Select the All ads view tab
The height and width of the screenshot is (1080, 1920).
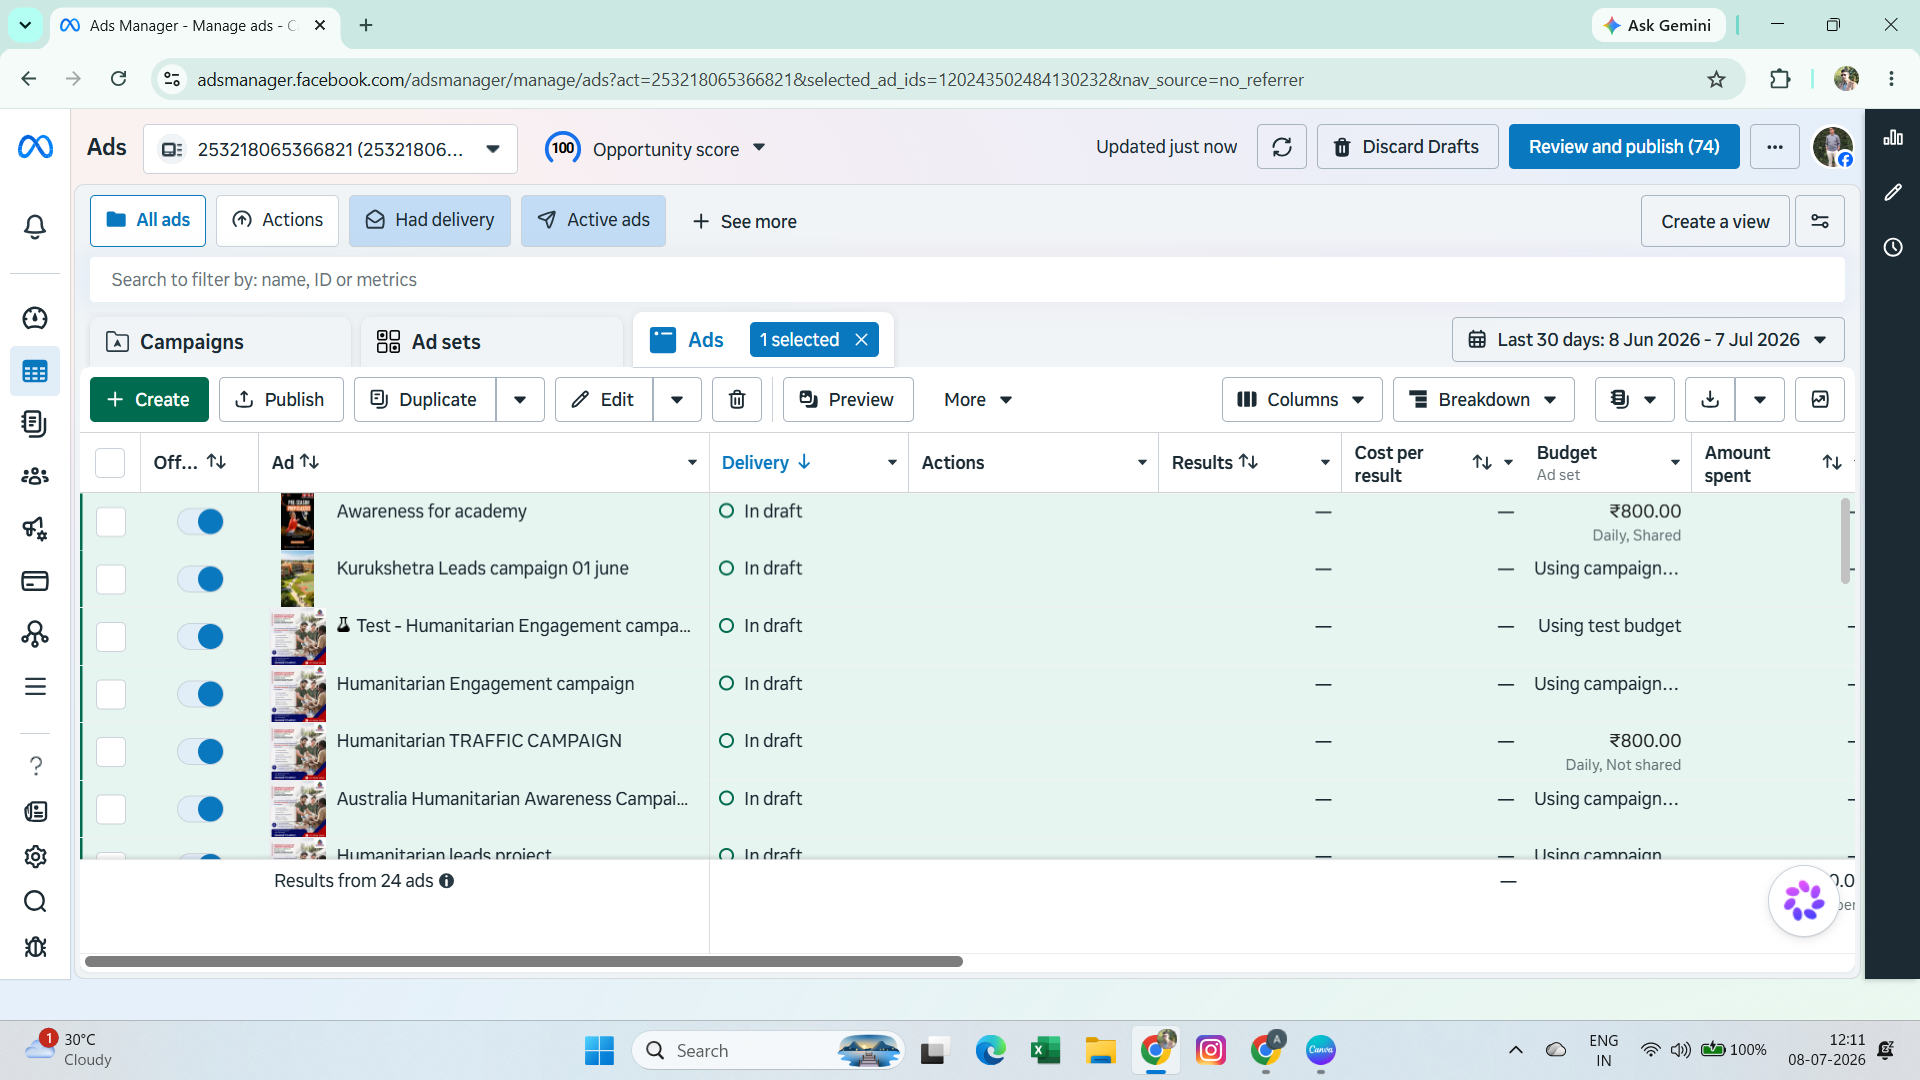click(x=148, y=220)
